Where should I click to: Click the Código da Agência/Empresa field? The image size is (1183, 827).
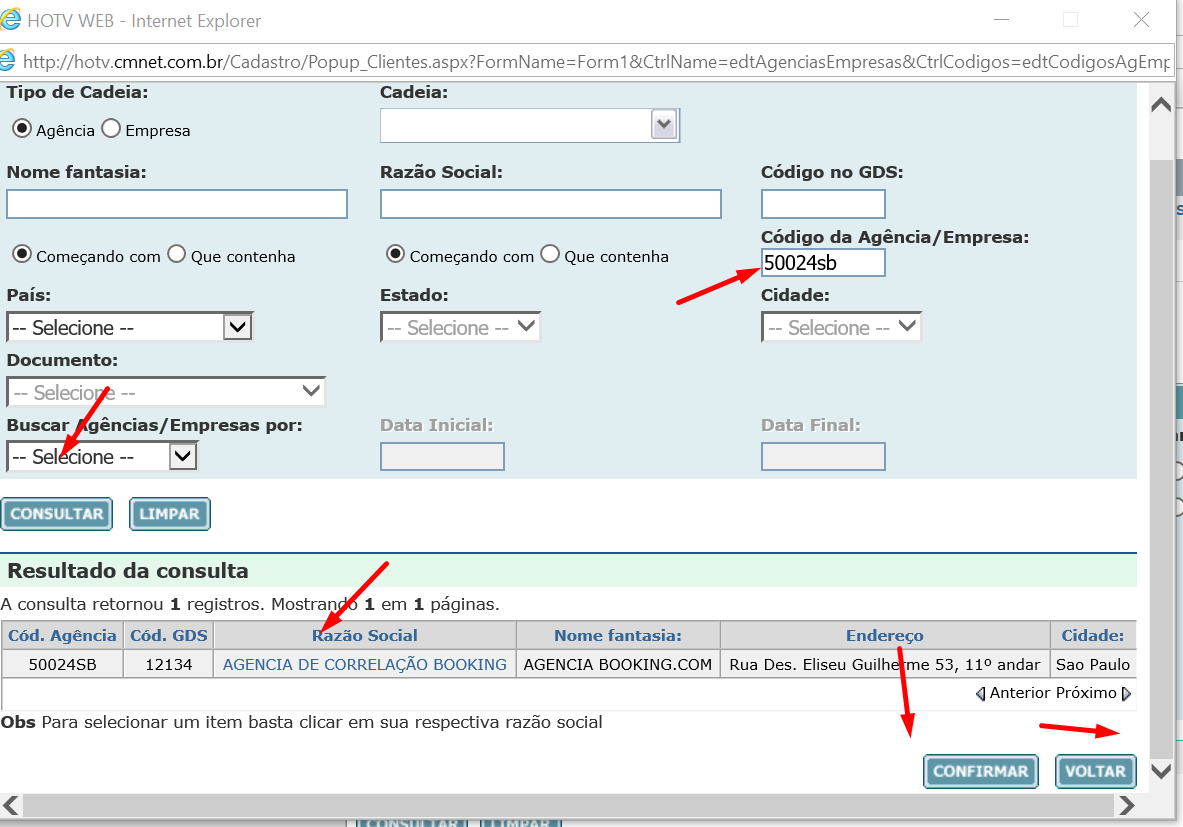[823, 263]
